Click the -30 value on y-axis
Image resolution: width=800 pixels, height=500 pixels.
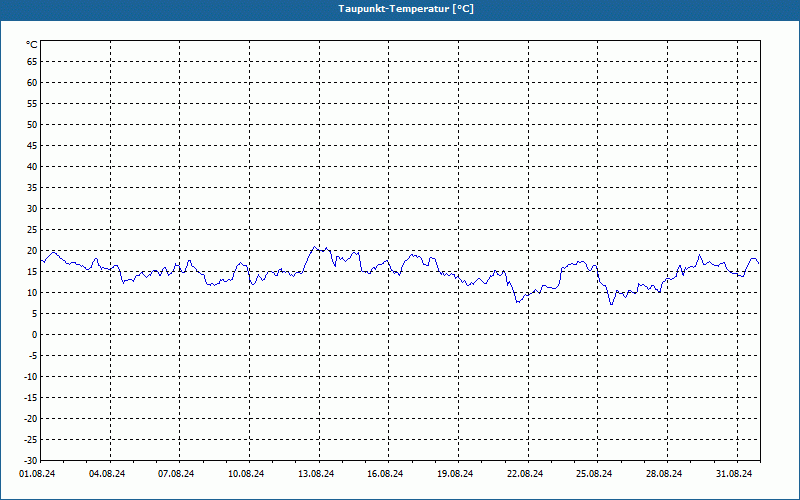[x=30, y=461]
